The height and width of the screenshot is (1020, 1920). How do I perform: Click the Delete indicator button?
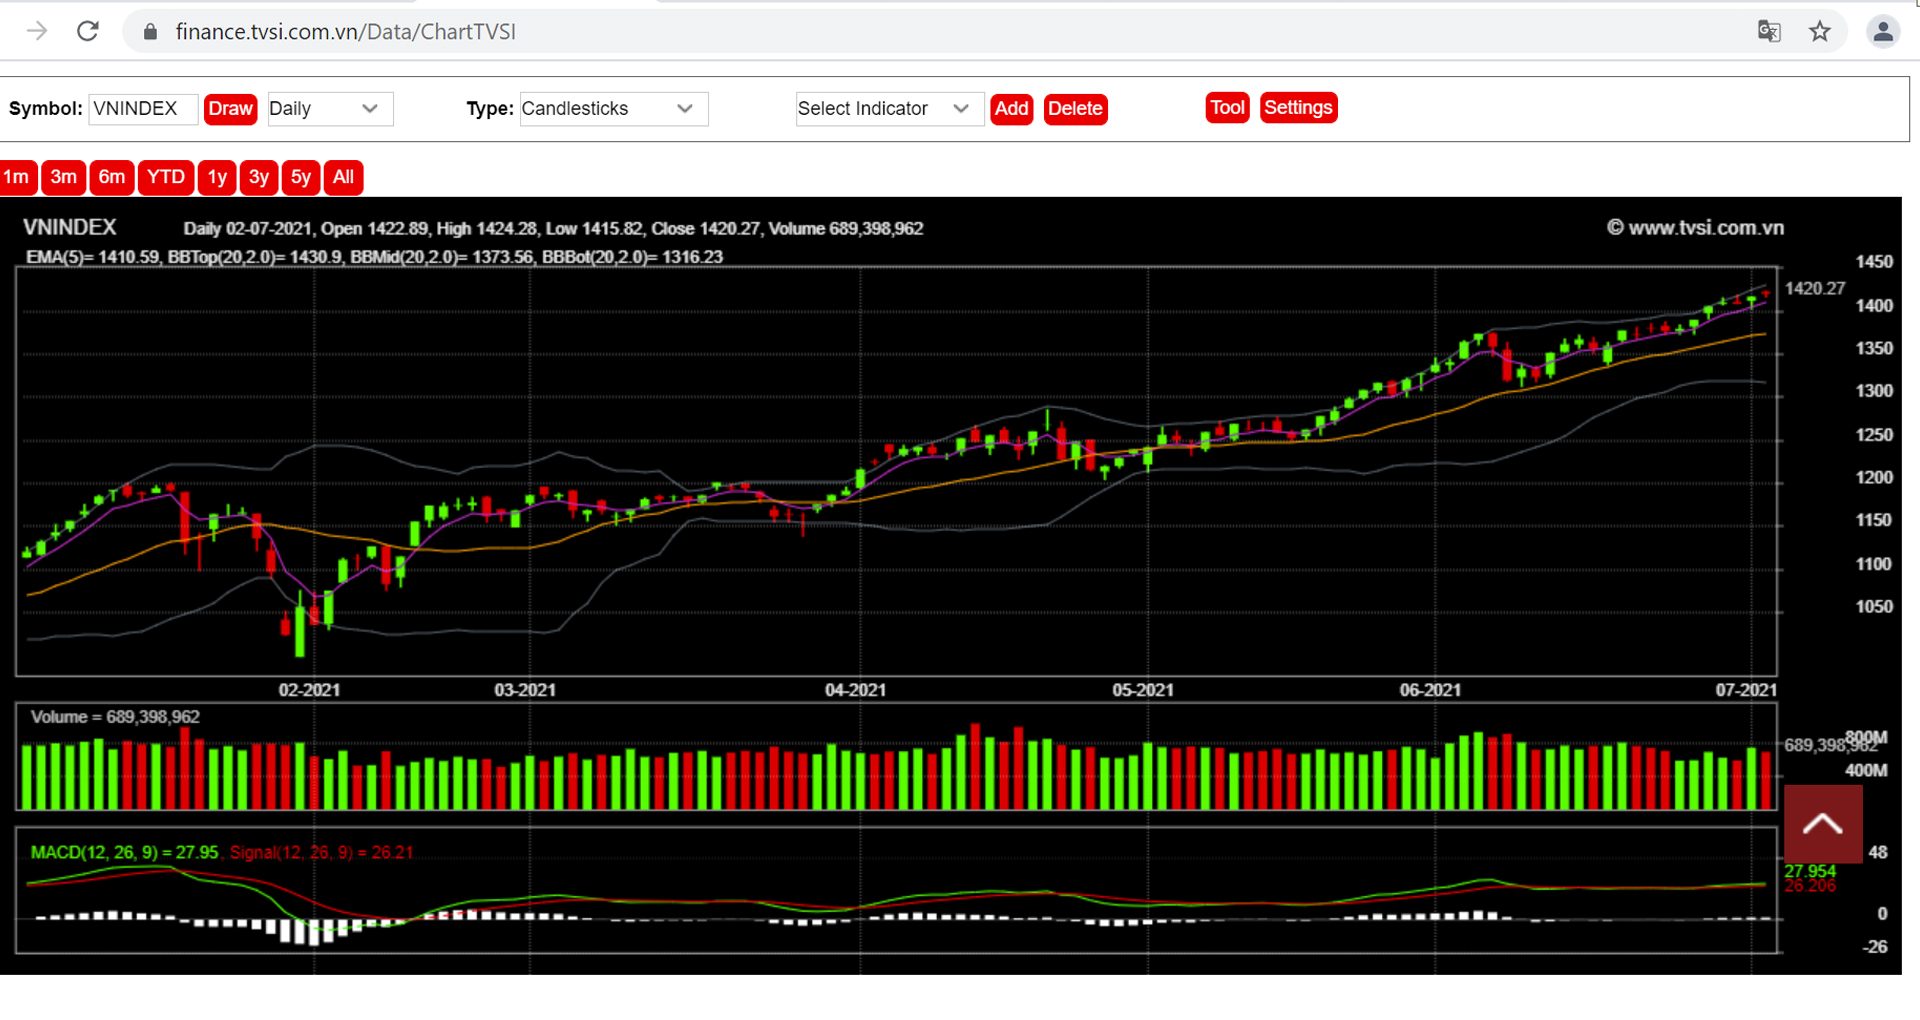coord(1075,109)
